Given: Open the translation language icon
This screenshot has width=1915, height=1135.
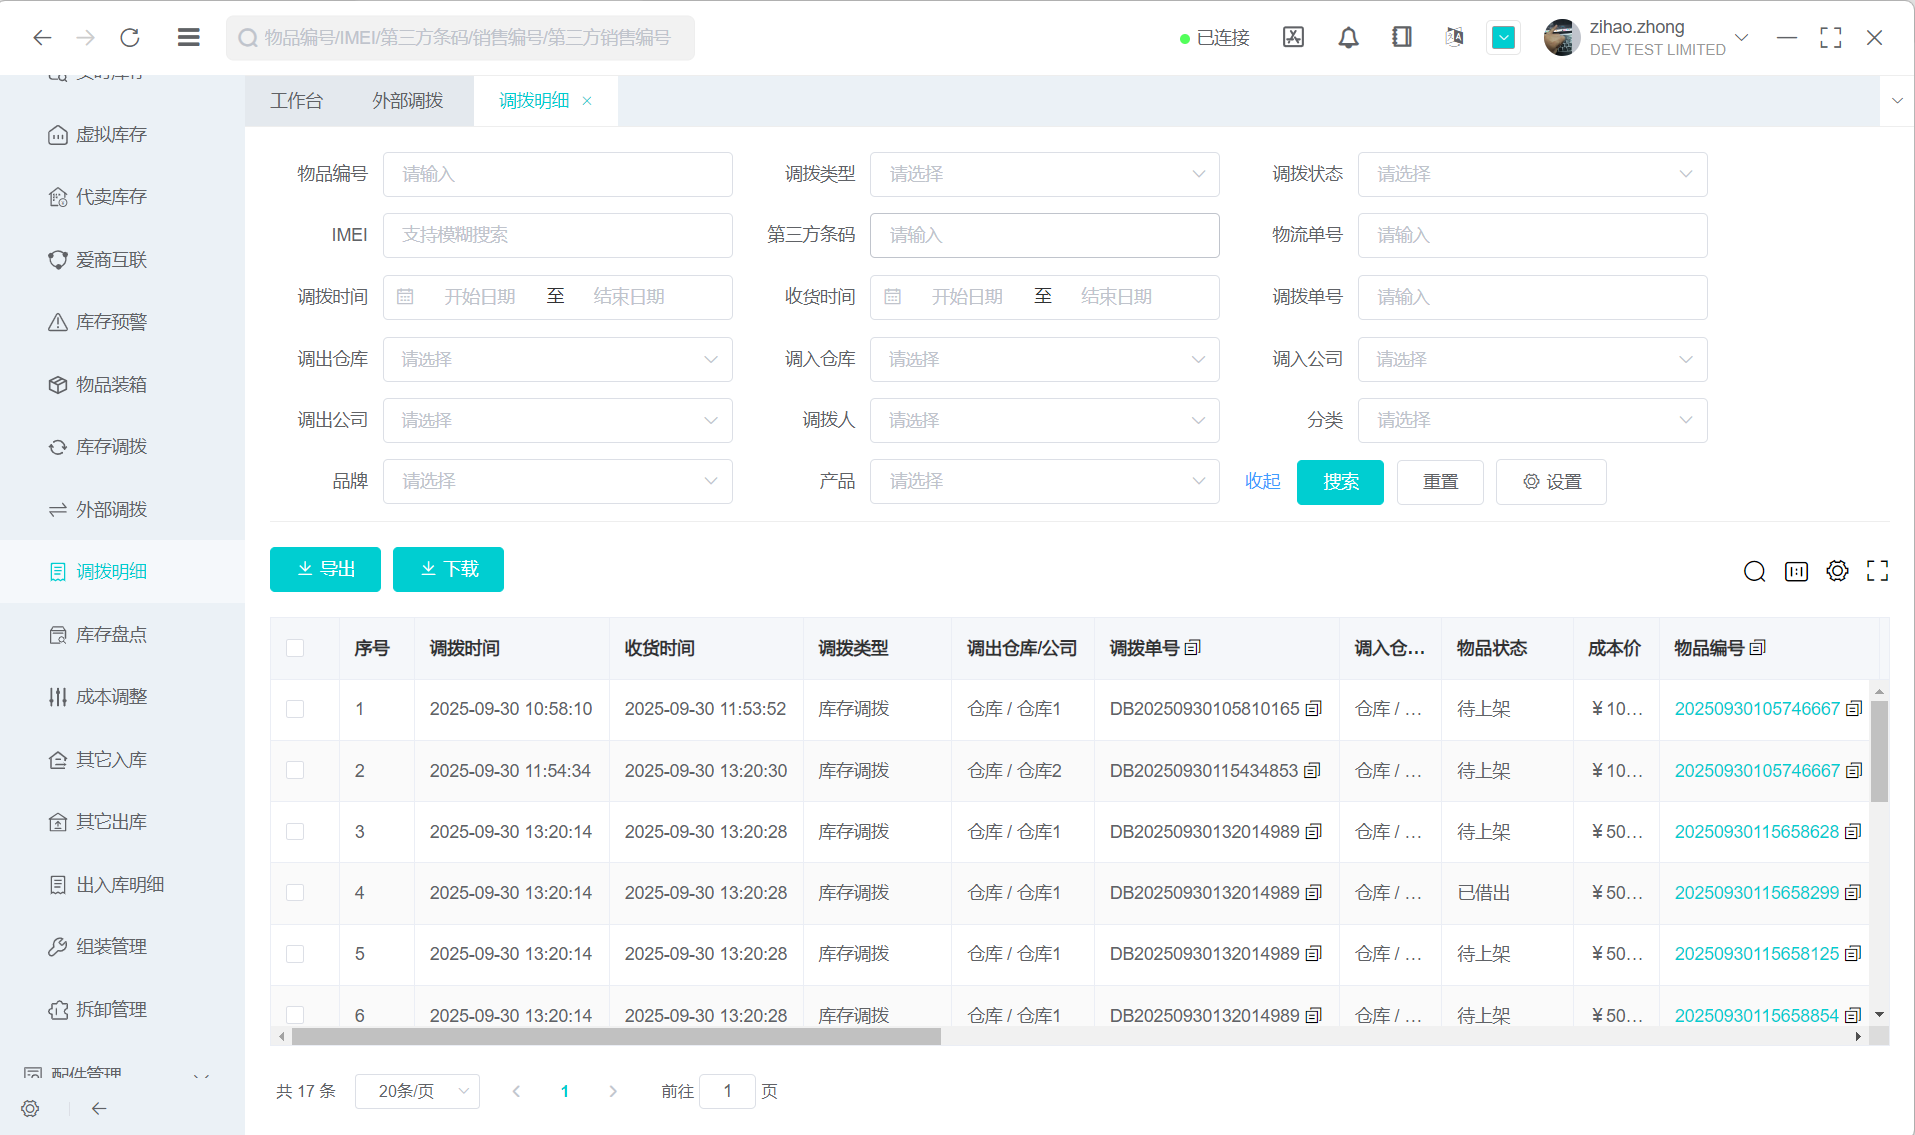Looking at the screenshot, I should [x=1454, y=38].
